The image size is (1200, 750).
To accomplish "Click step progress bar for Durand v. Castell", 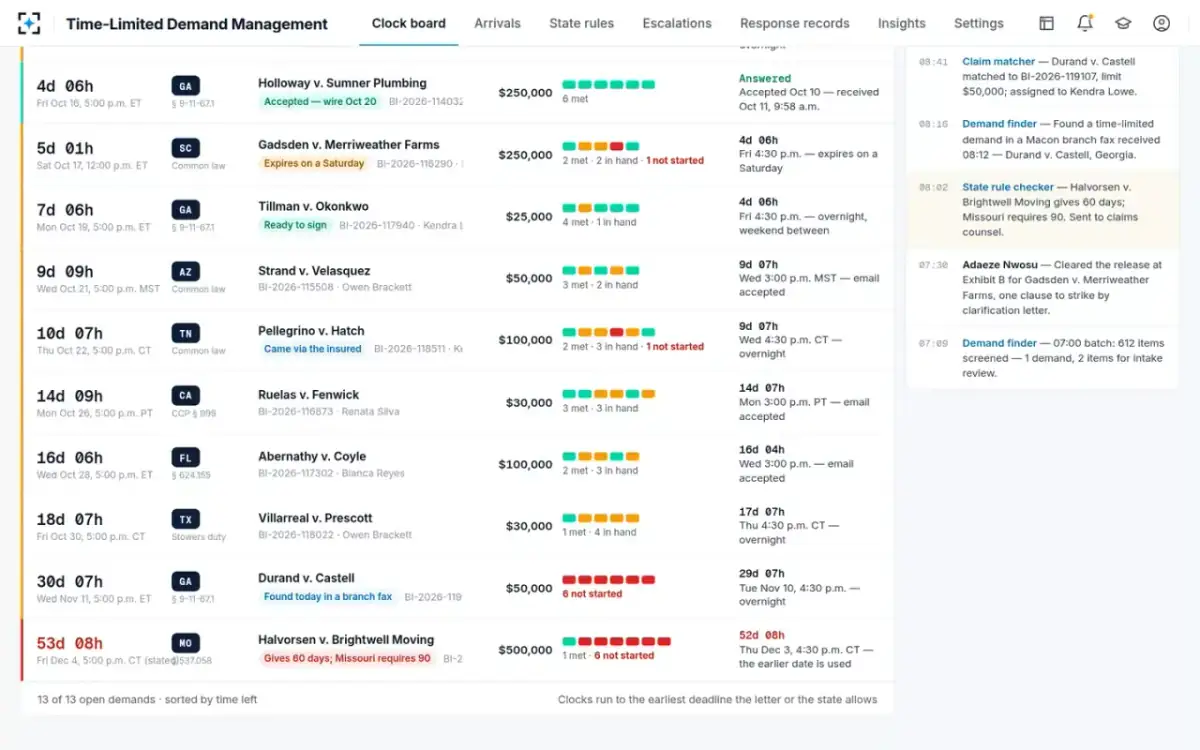I will coord(609,579).
